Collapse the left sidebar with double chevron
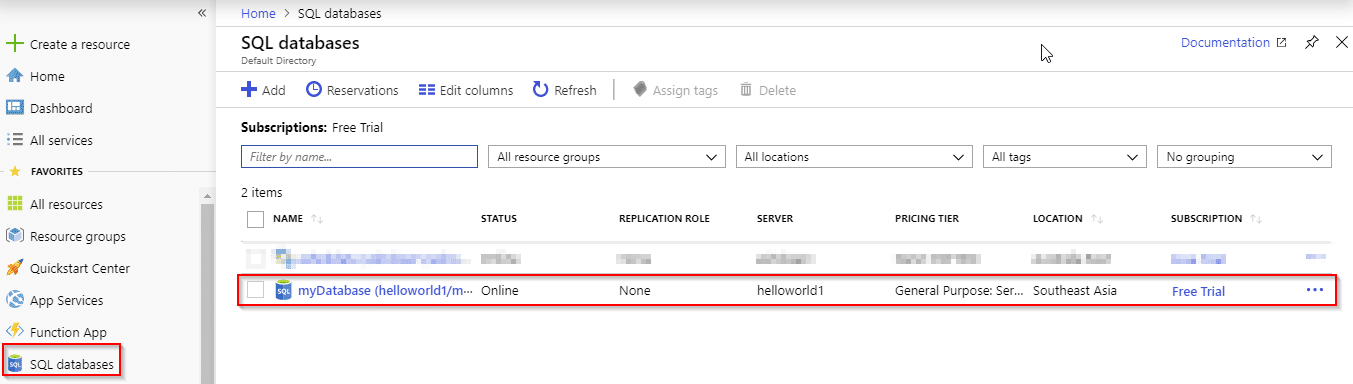Image resolution: width=1353 pixels, height=384 pixels. (202, 13)
